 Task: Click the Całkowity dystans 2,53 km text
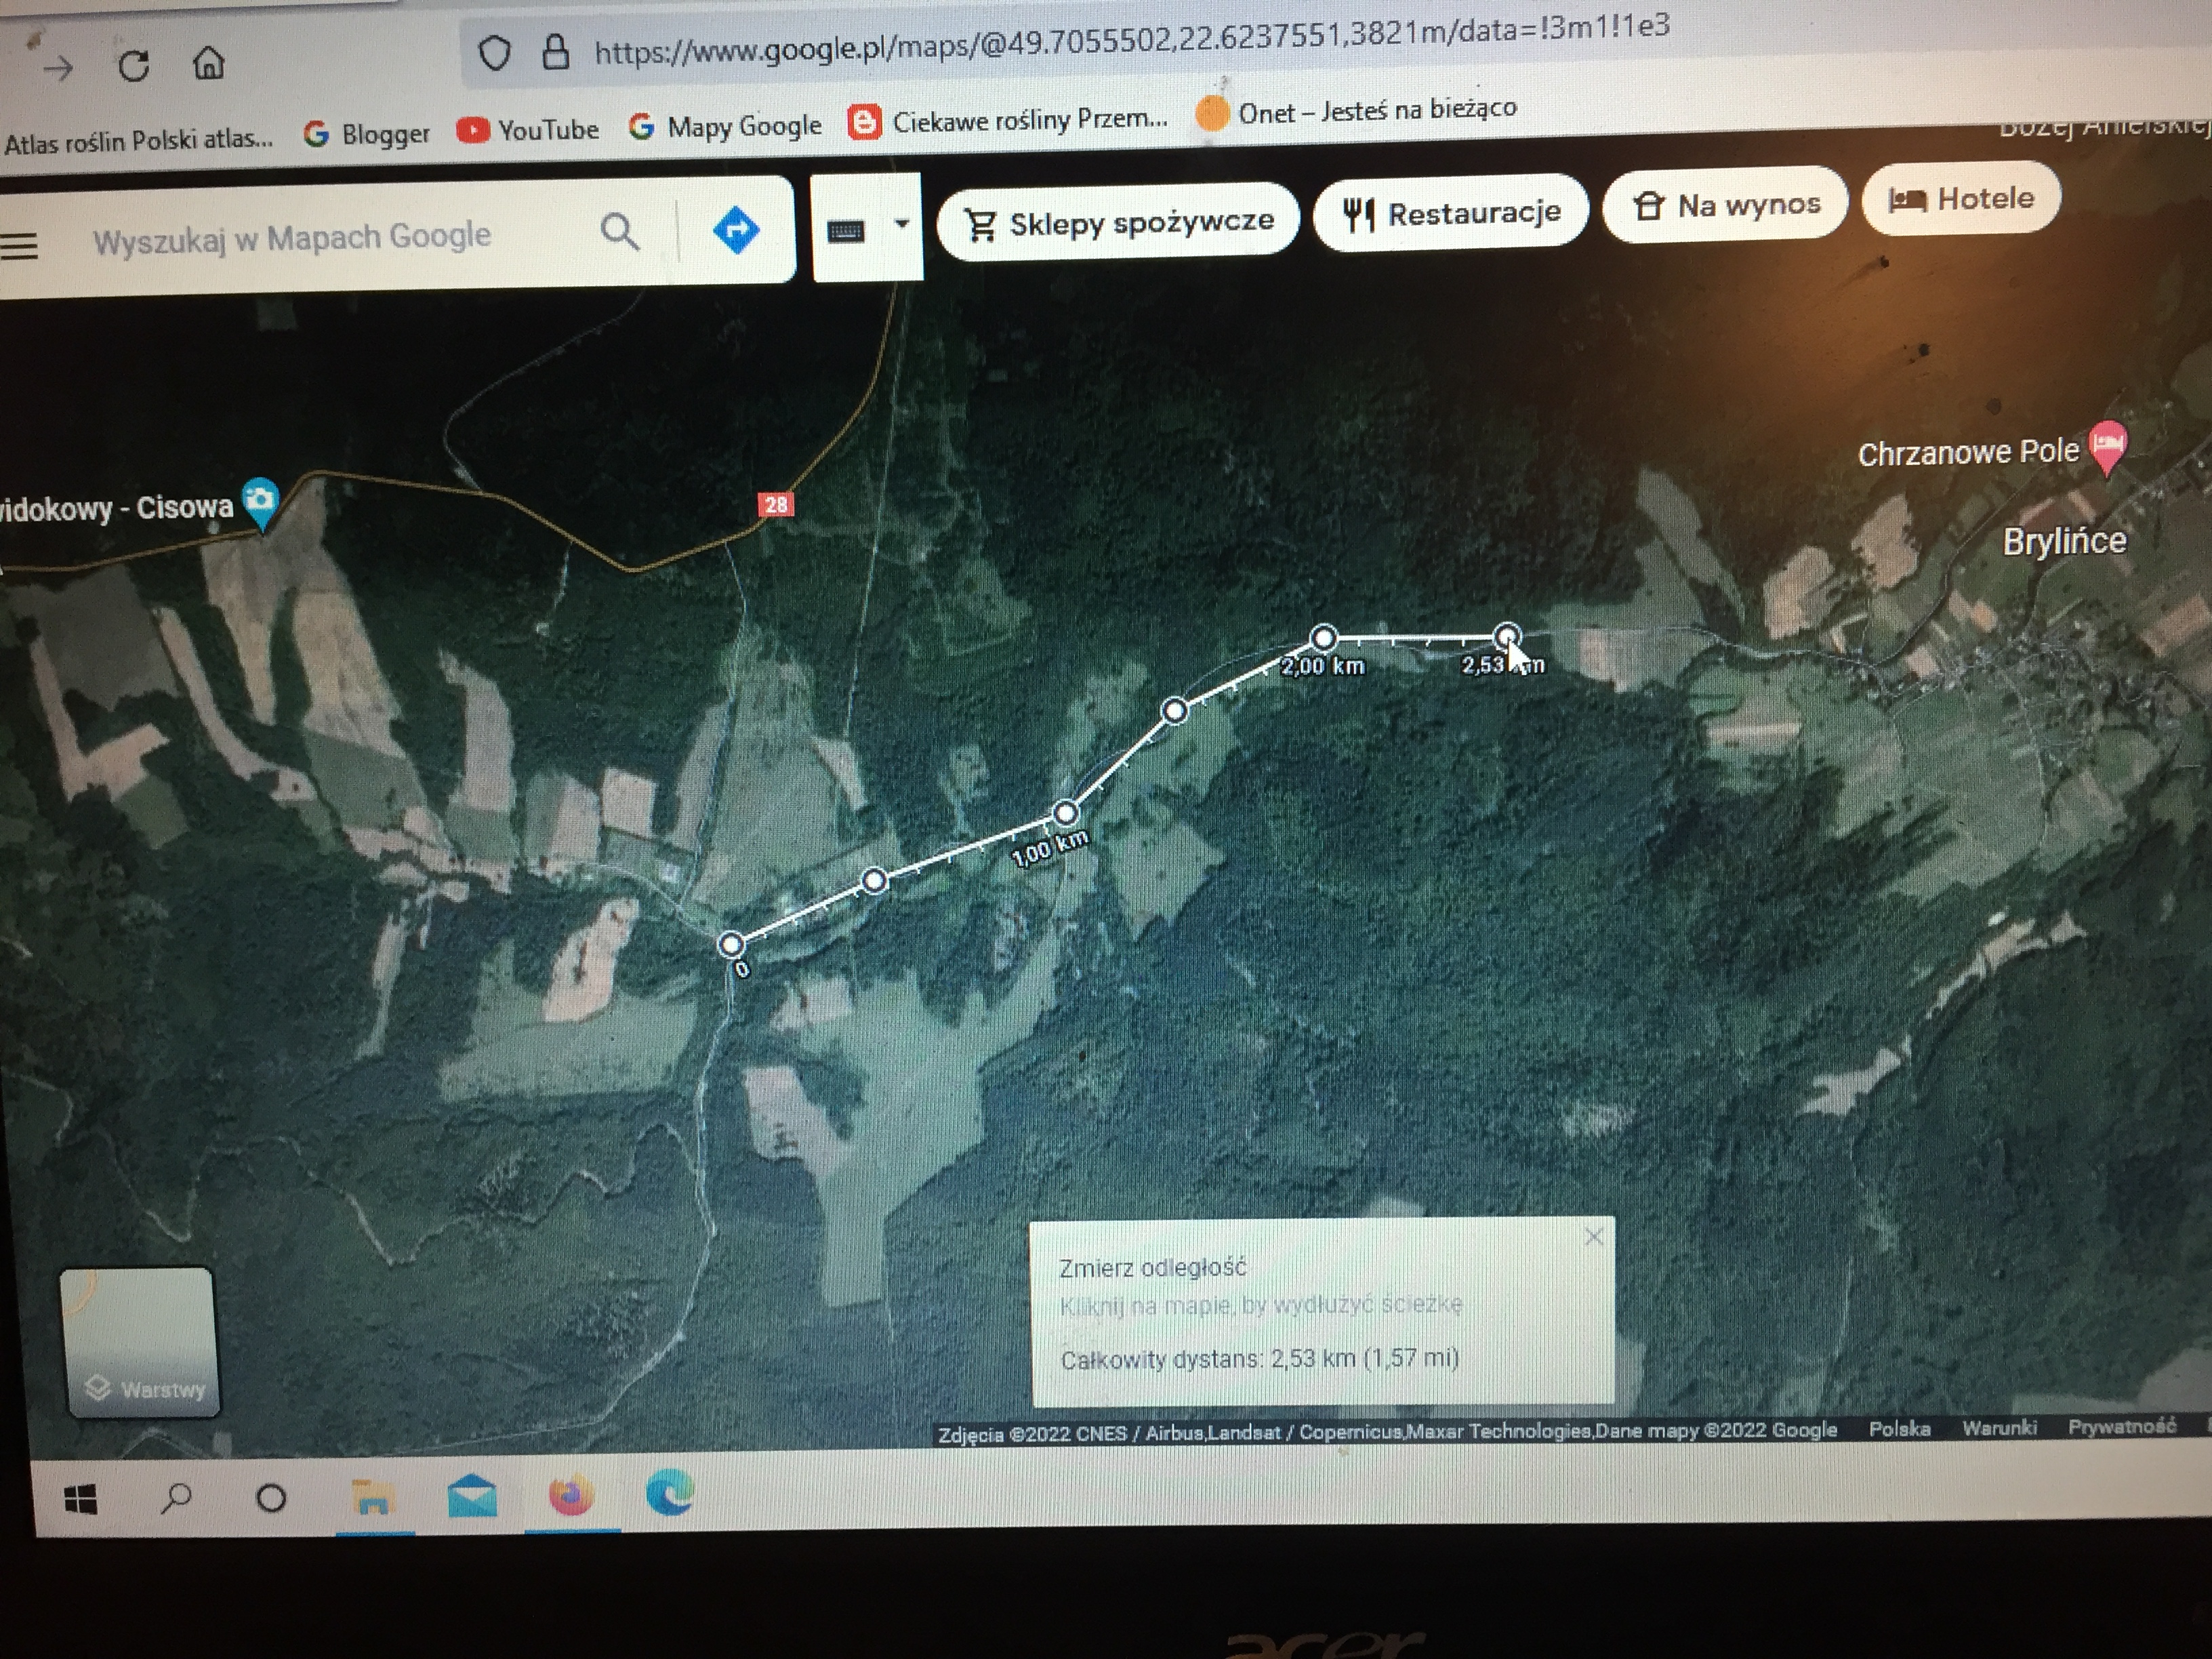1260,1359
